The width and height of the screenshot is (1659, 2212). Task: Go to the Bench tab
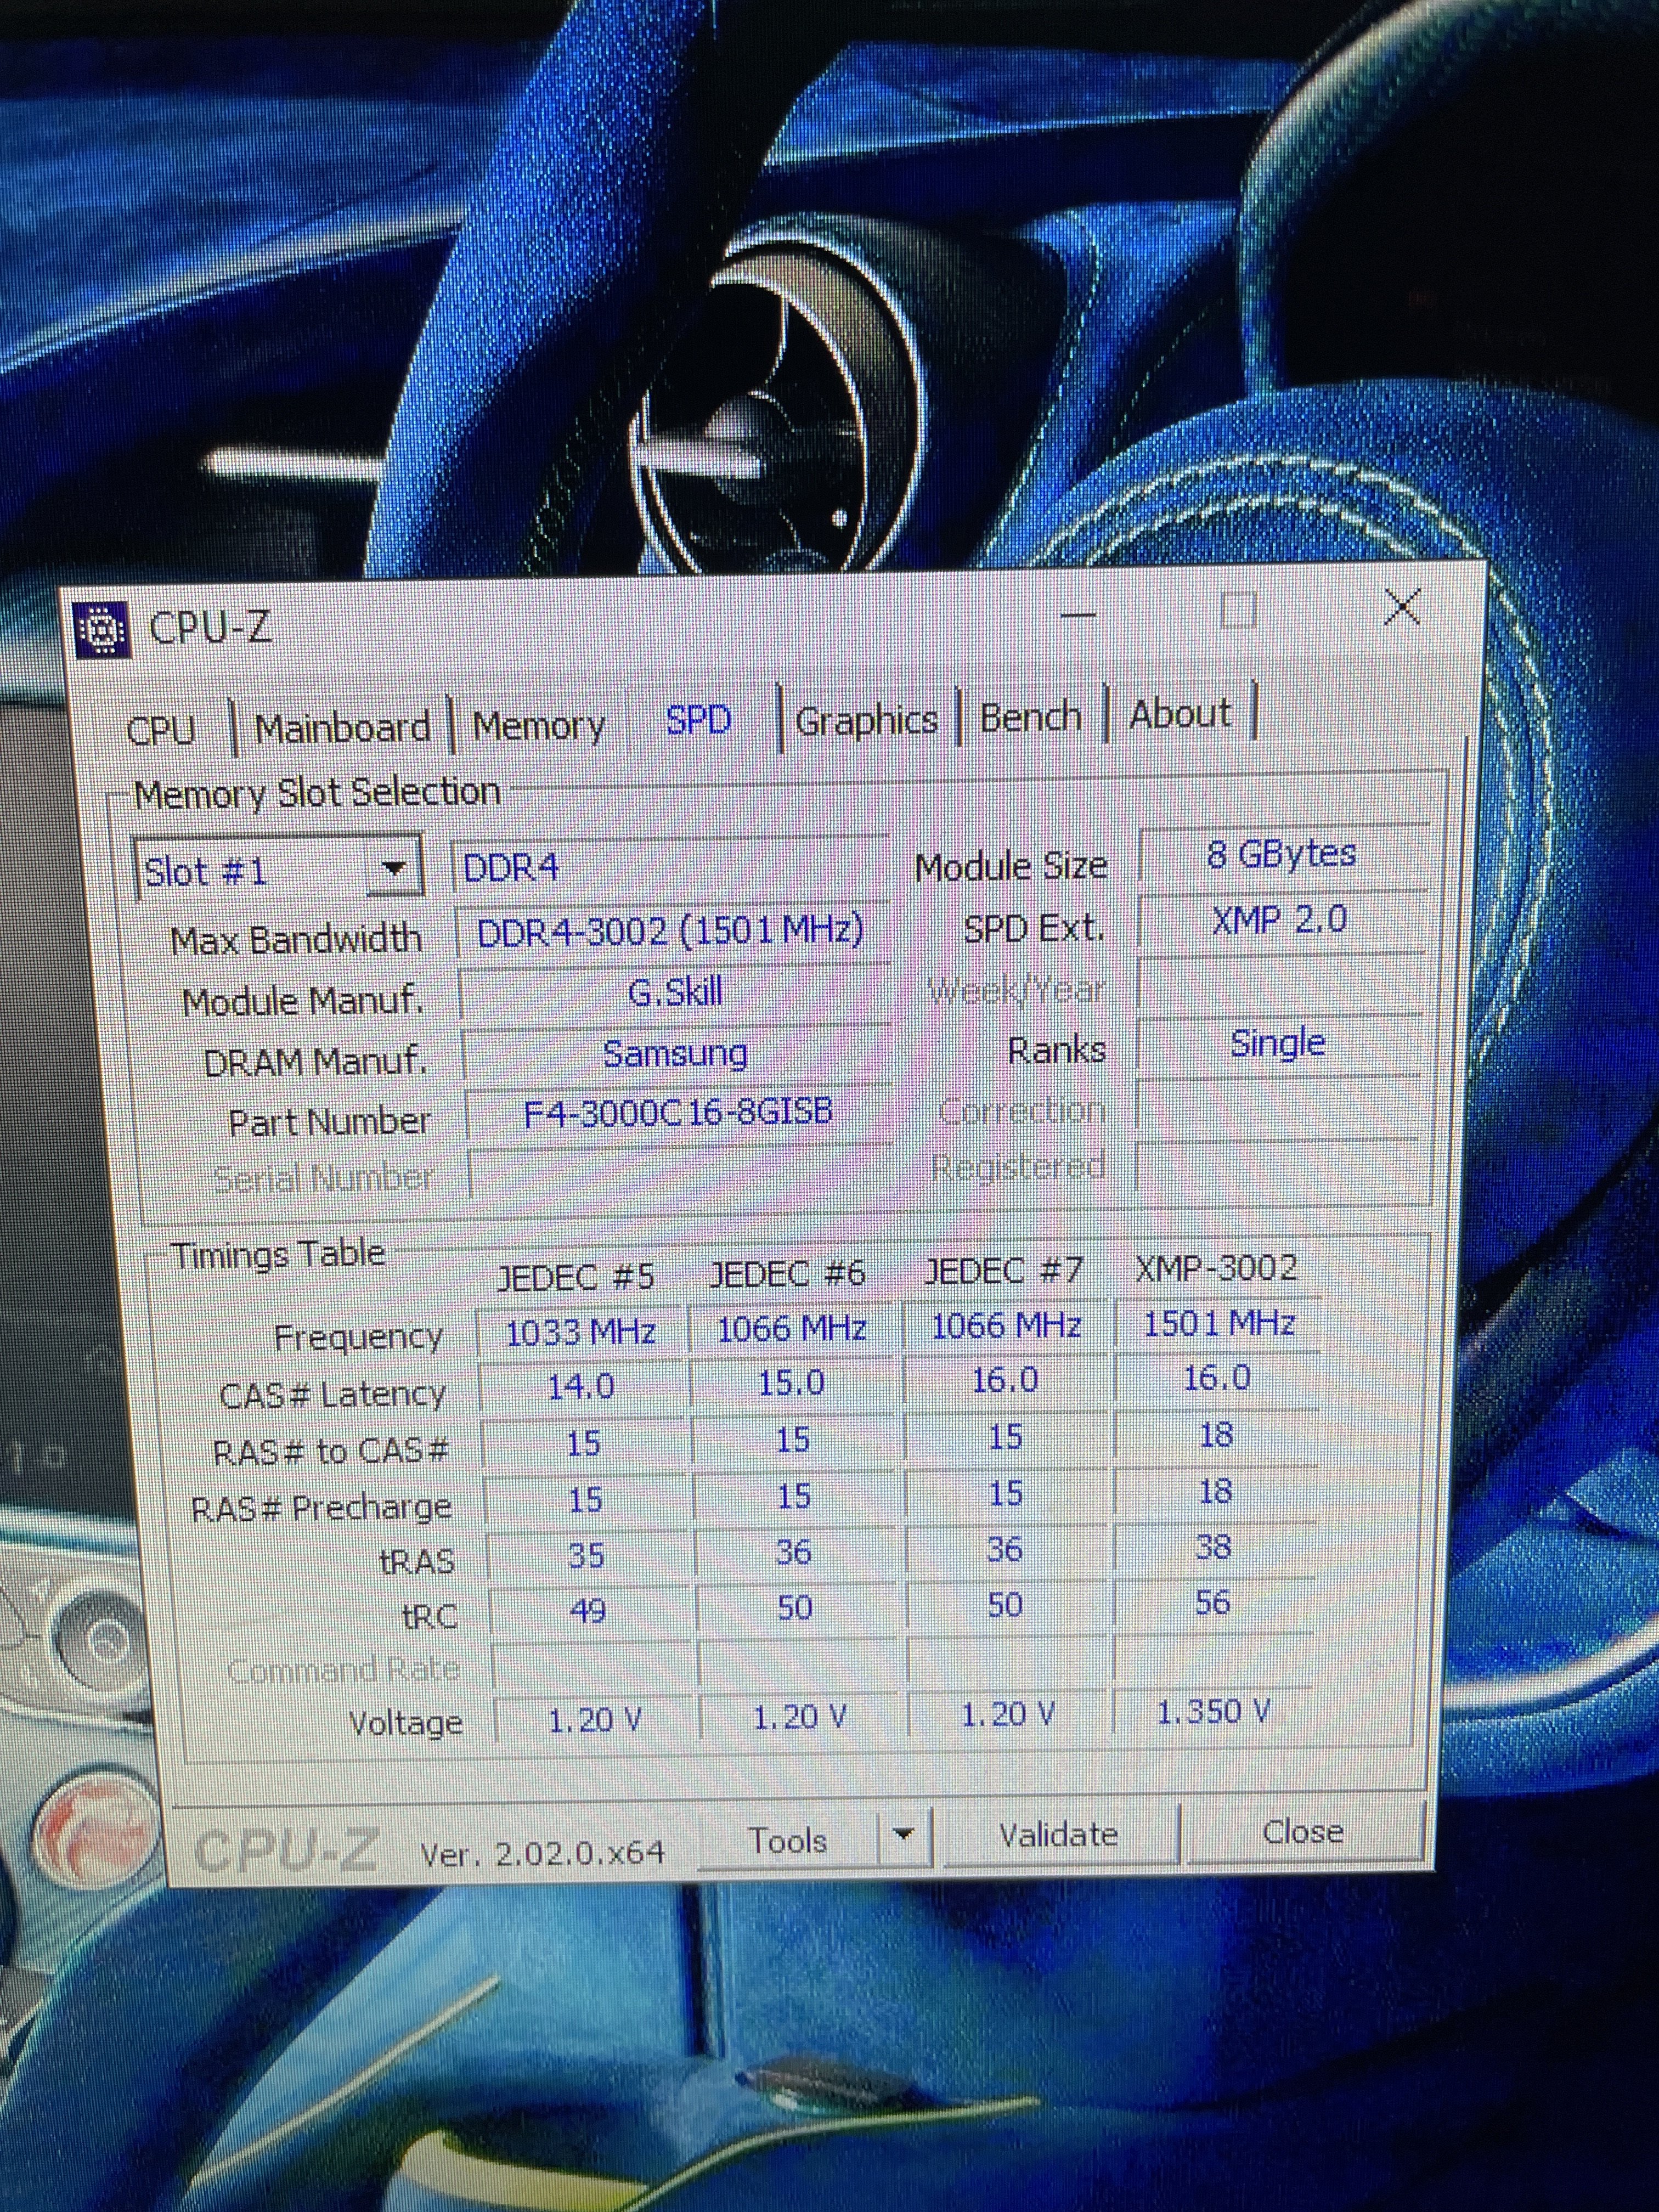pos(1030,717)
